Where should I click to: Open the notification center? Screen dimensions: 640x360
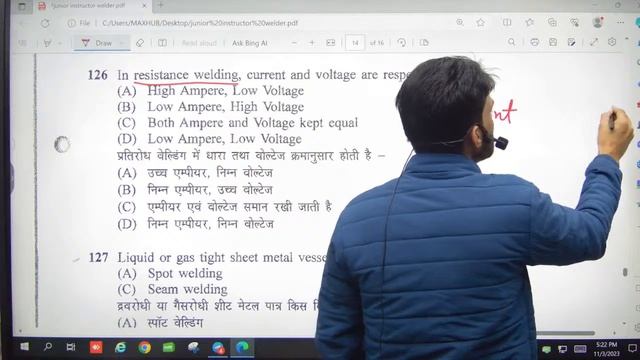click(632, 348)
